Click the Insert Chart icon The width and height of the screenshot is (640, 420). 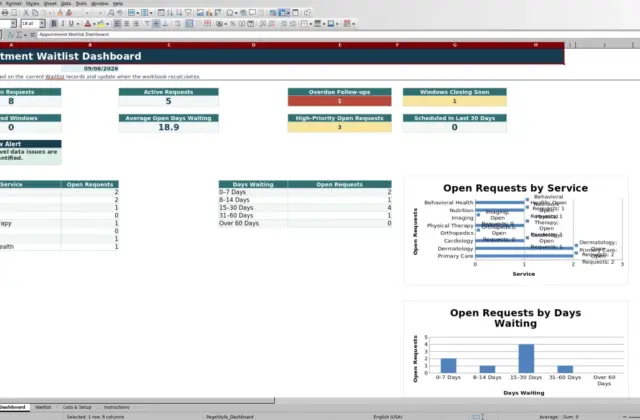pyautogui.click(x=209, y=13)
